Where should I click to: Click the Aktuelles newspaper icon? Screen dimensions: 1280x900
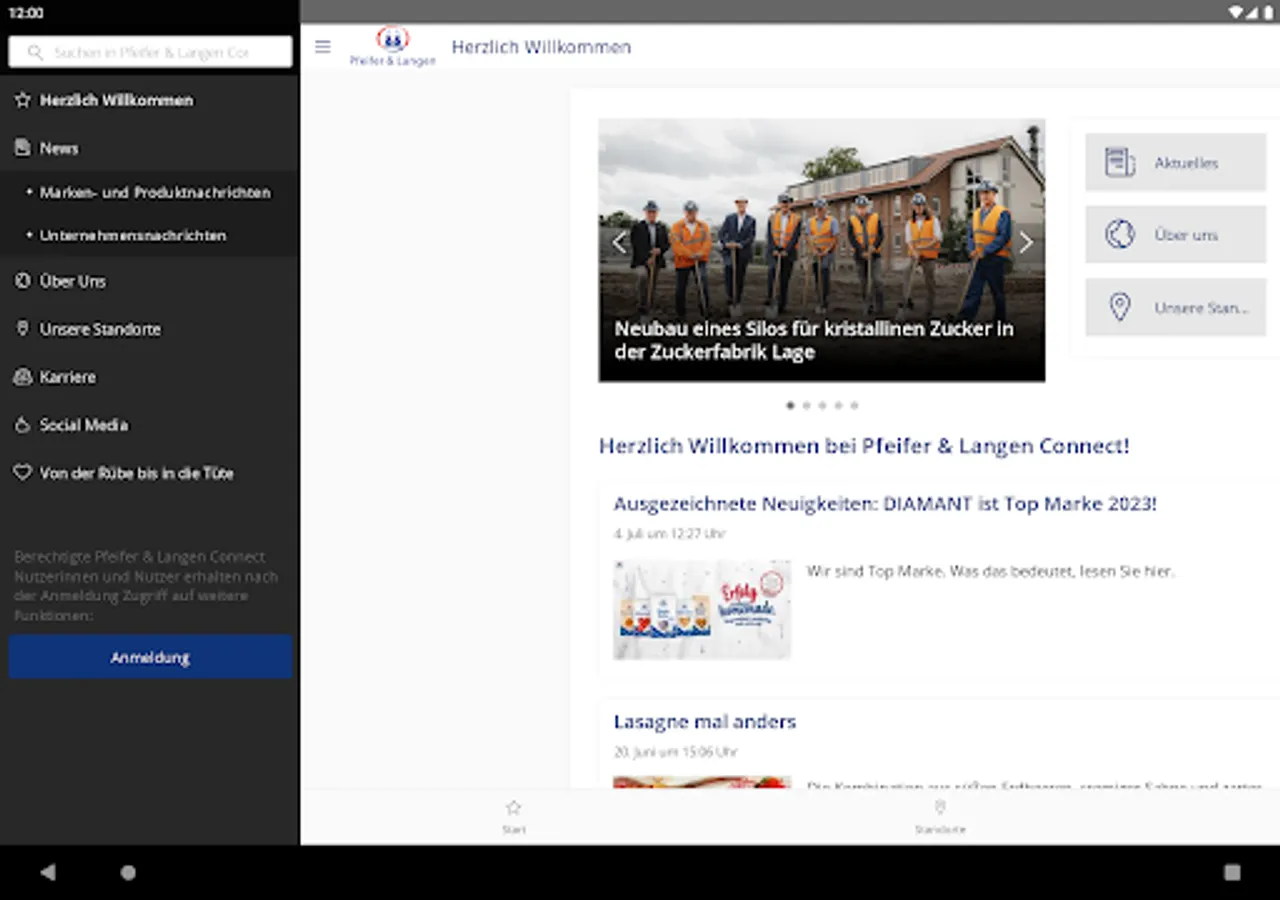point(1120,162)
